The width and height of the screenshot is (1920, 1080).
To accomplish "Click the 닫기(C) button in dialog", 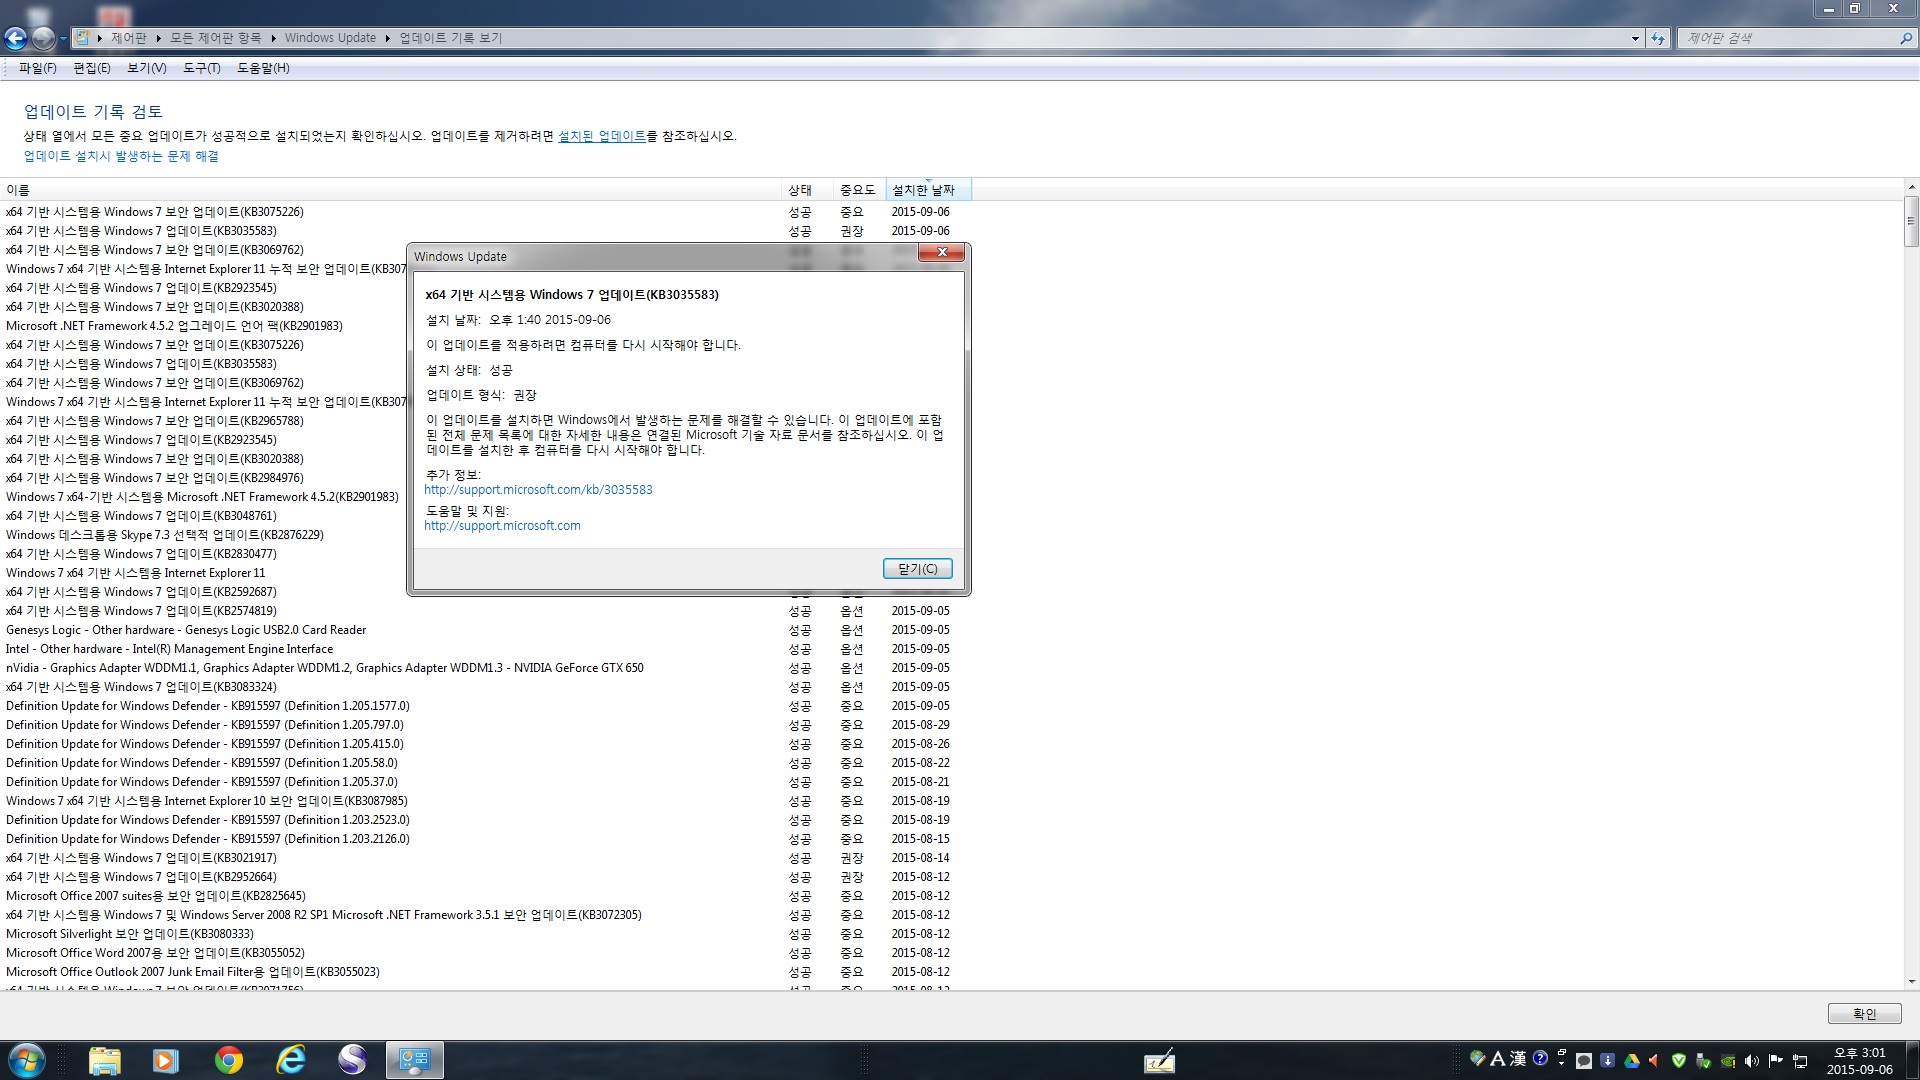I will 917,569.
